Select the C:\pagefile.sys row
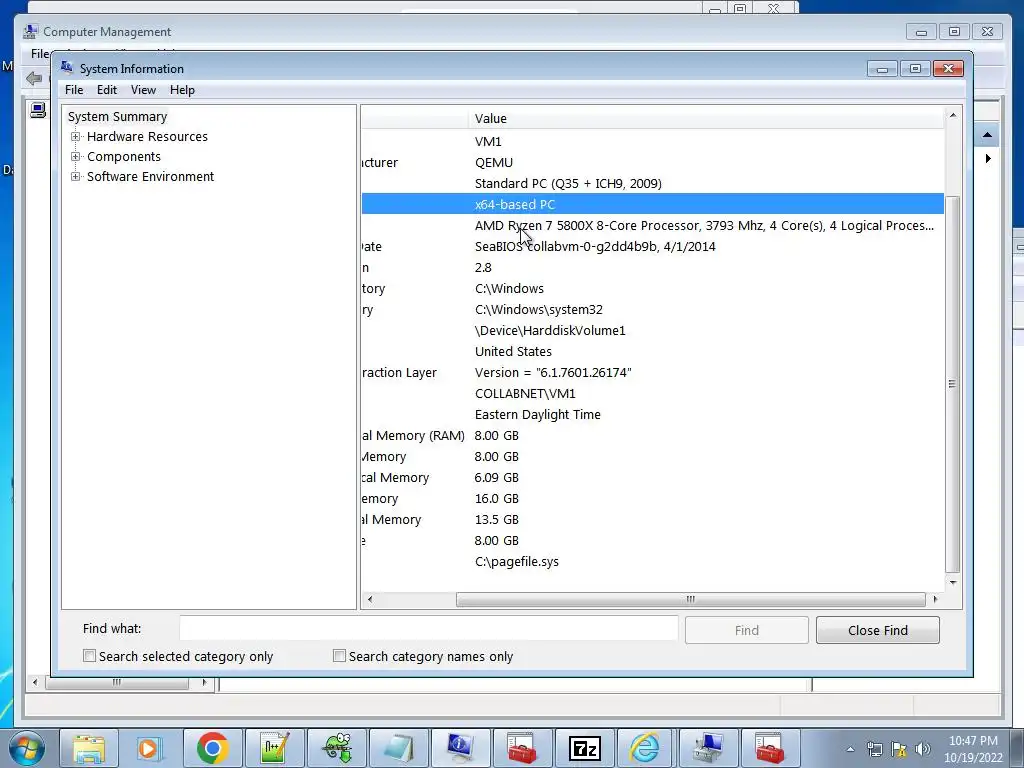 click(652, 561)
